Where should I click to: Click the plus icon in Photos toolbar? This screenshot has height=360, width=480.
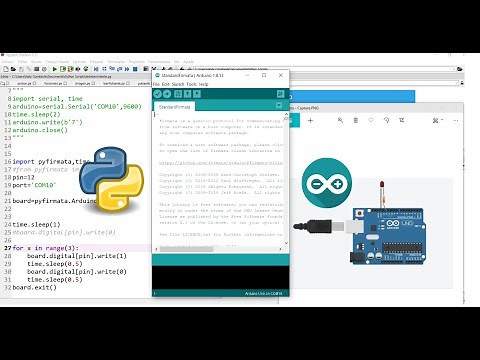310,120
